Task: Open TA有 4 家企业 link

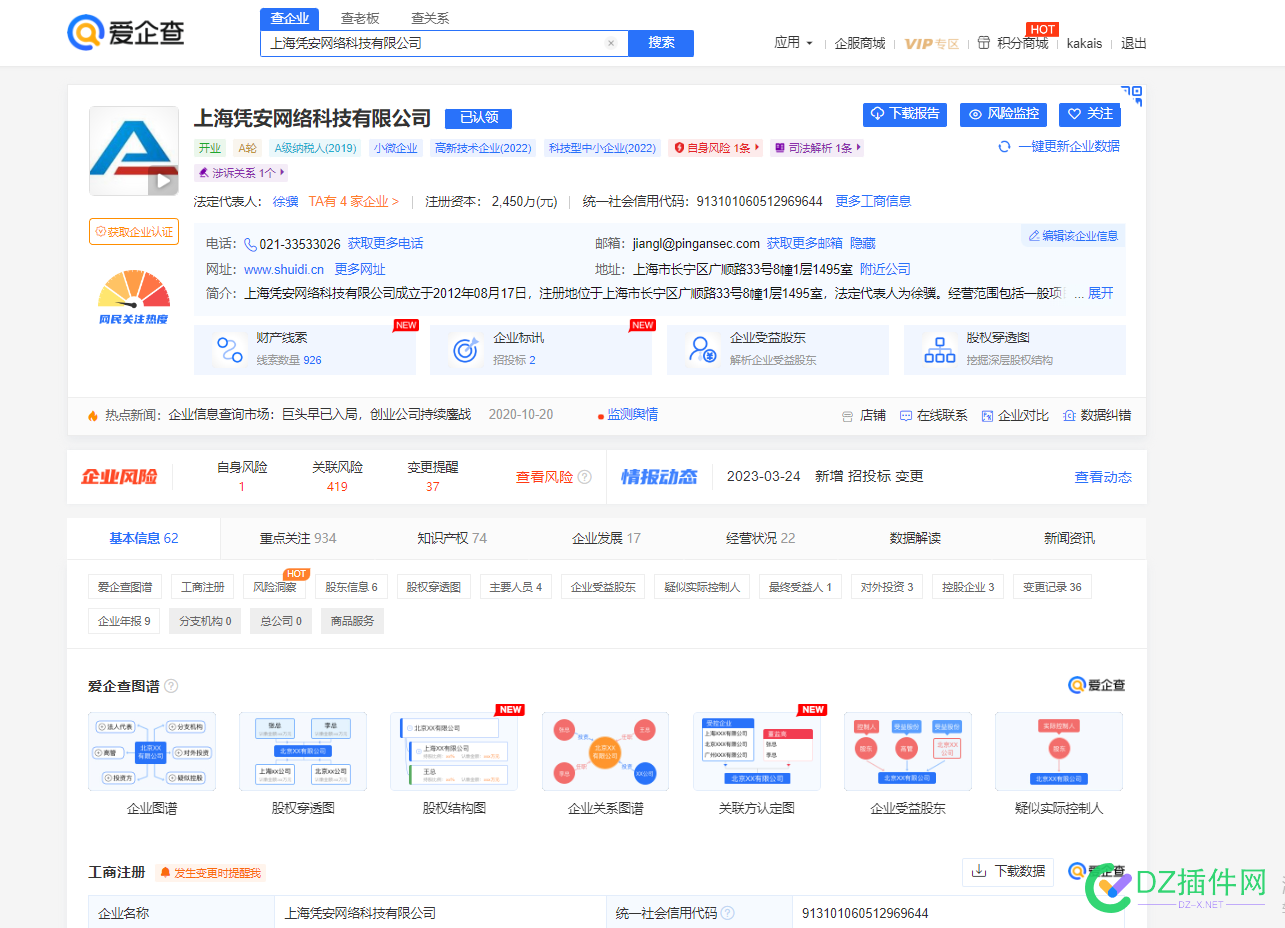Action: click(x=353, y=201)
